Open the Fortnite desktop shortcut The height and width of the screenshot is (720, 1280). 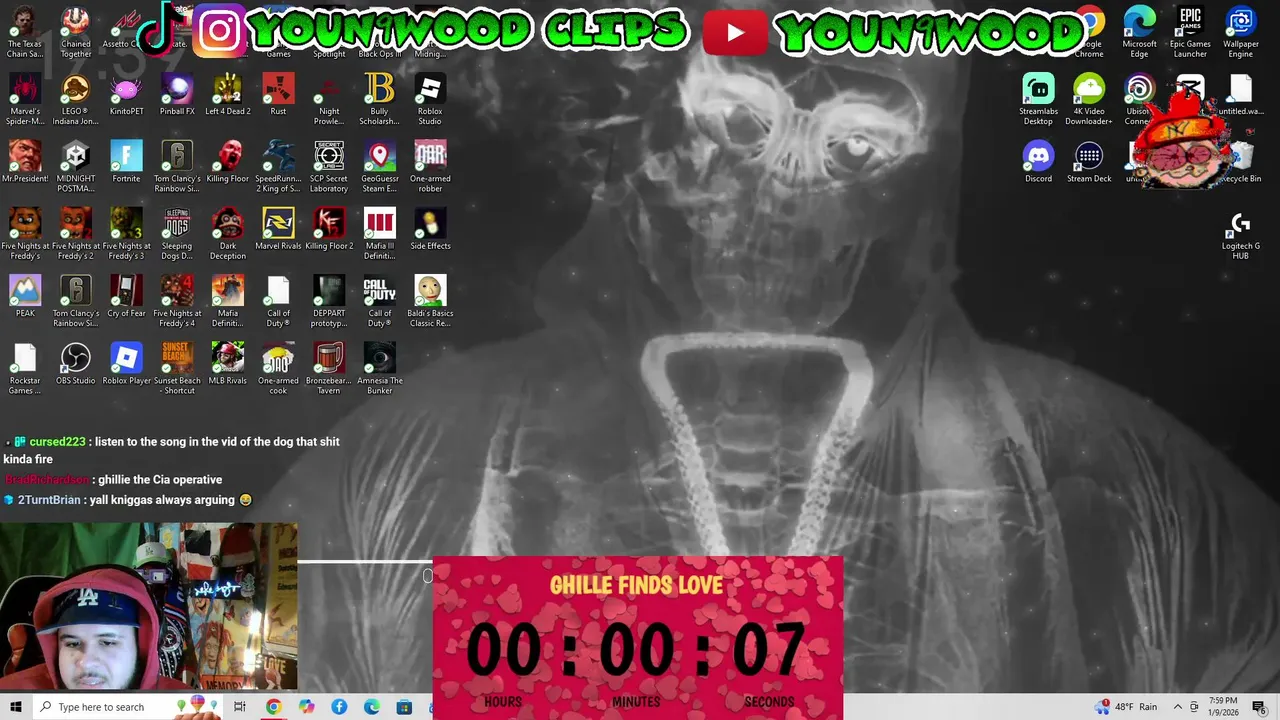click(126, 162)
